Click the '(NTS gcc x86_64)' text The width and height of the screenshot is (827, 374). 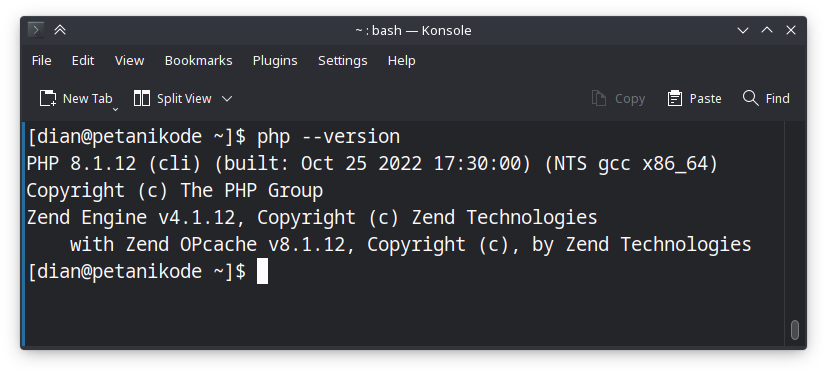(631, 164)
